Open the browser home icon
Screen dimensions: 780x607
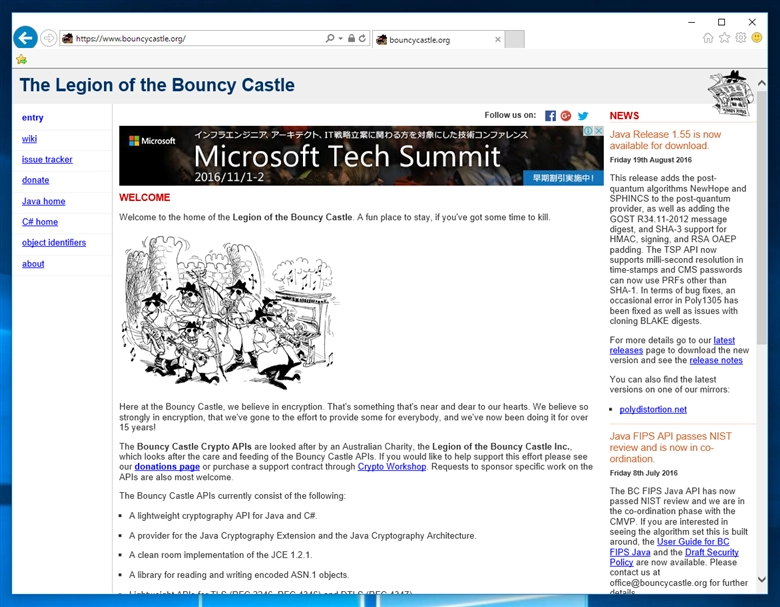pos(708,38)
